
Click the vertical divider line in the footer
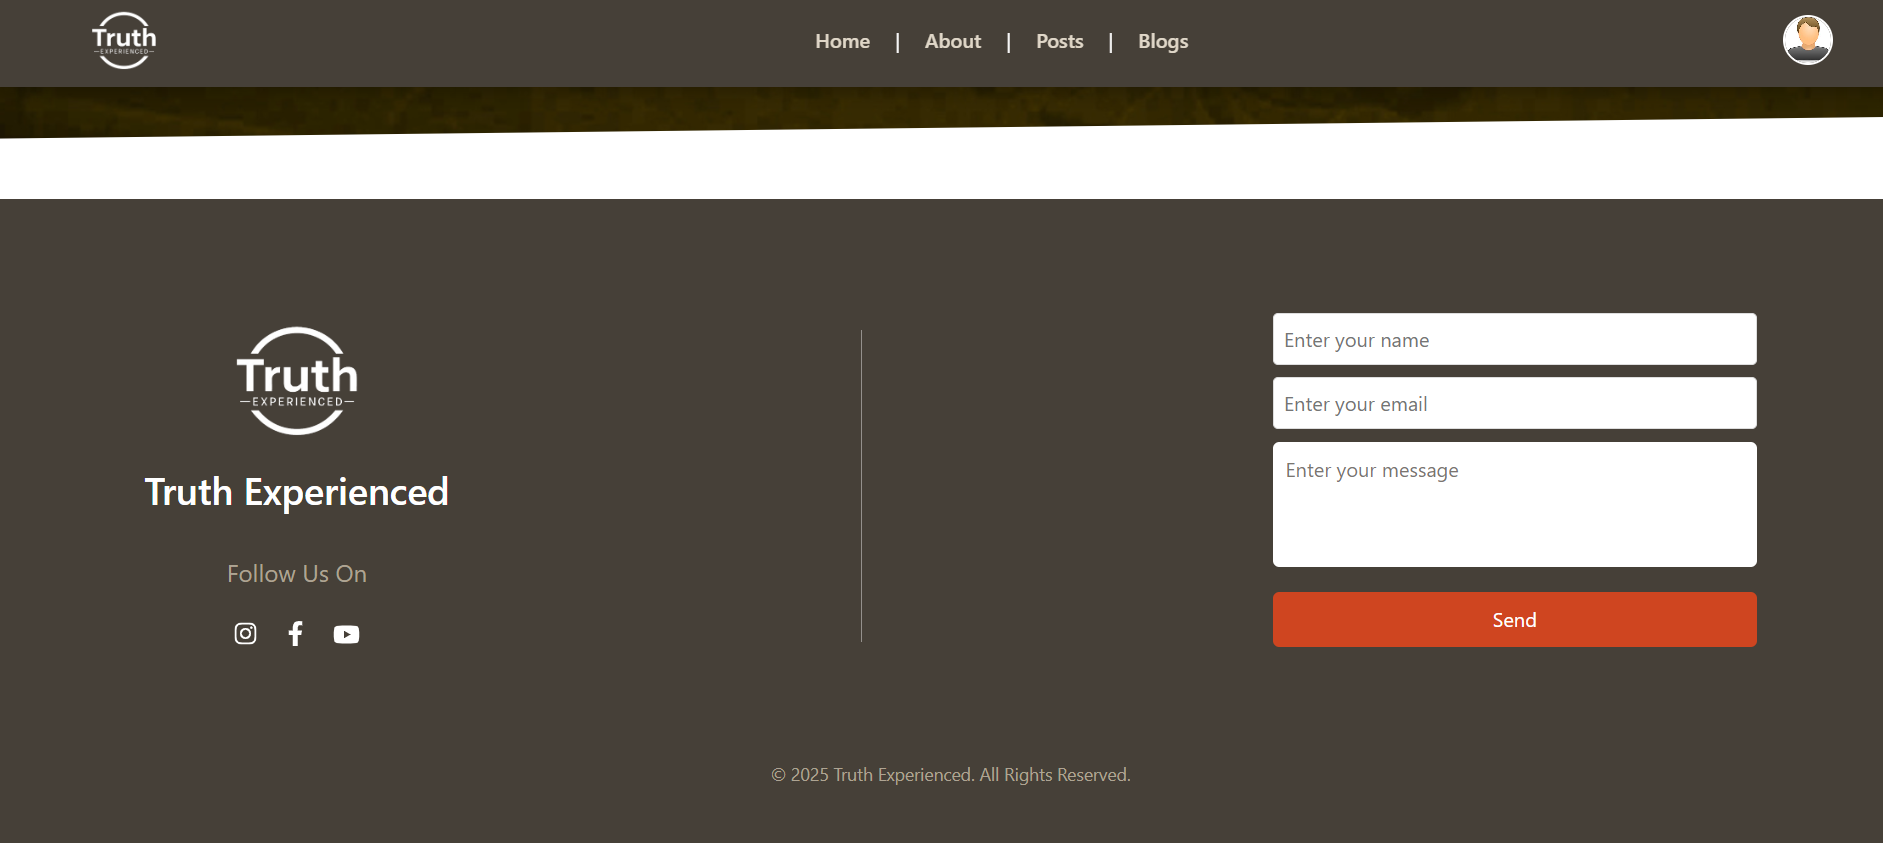coord(861,486)
